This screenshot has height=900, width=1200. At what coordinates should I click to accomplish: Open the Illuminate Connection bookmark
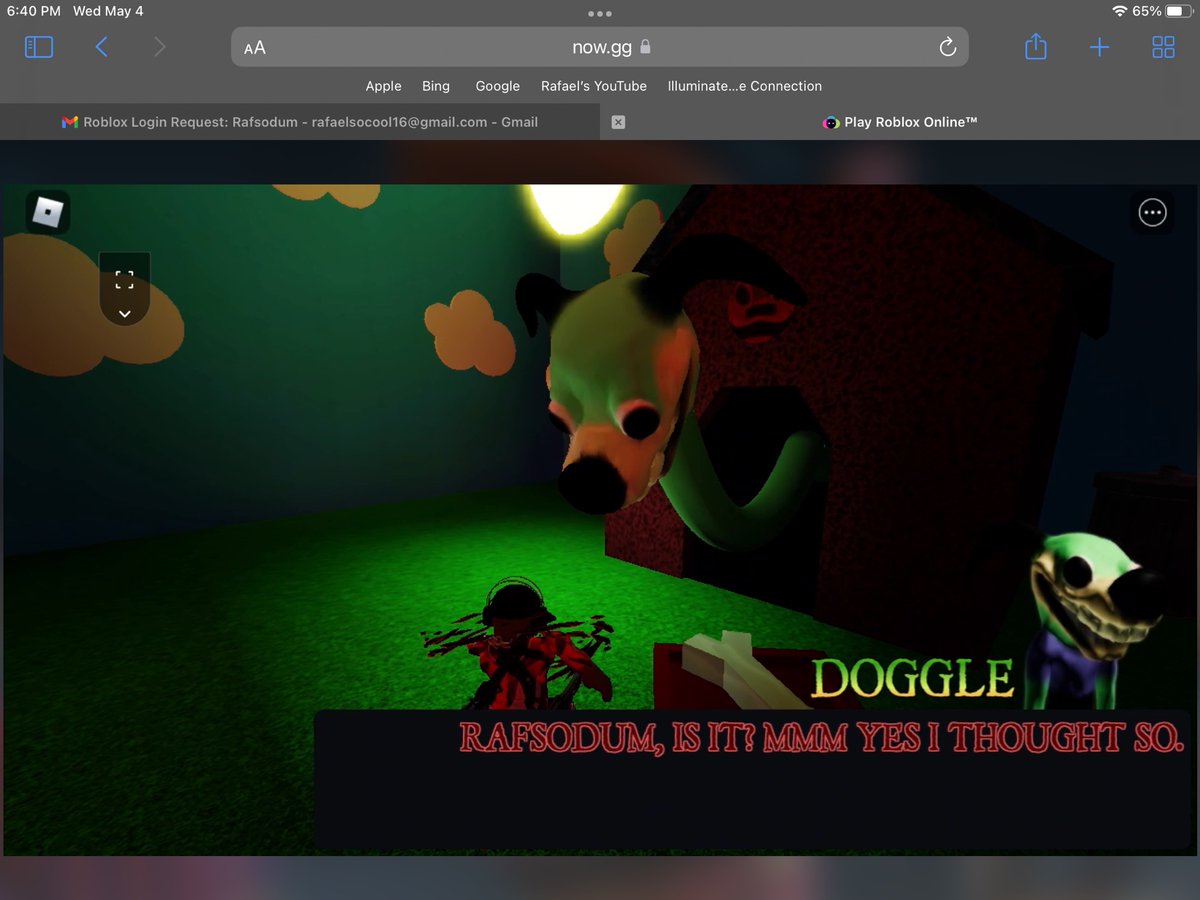(745, 86)
